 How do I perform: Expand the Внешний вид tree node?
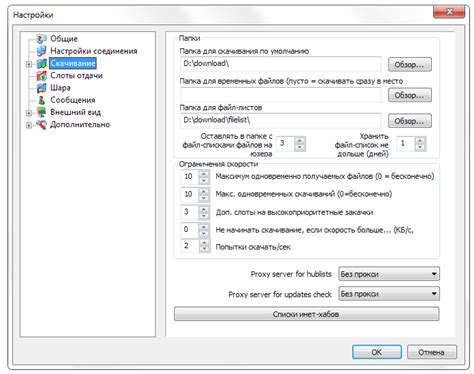[x=29, y=113]
